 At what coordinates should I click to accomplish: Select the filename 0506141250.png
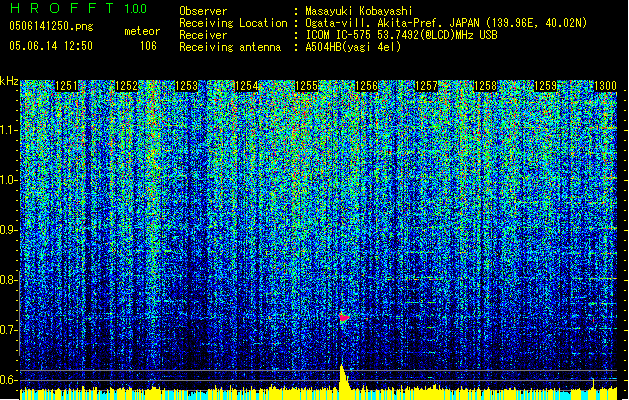(x=51, y=26)
